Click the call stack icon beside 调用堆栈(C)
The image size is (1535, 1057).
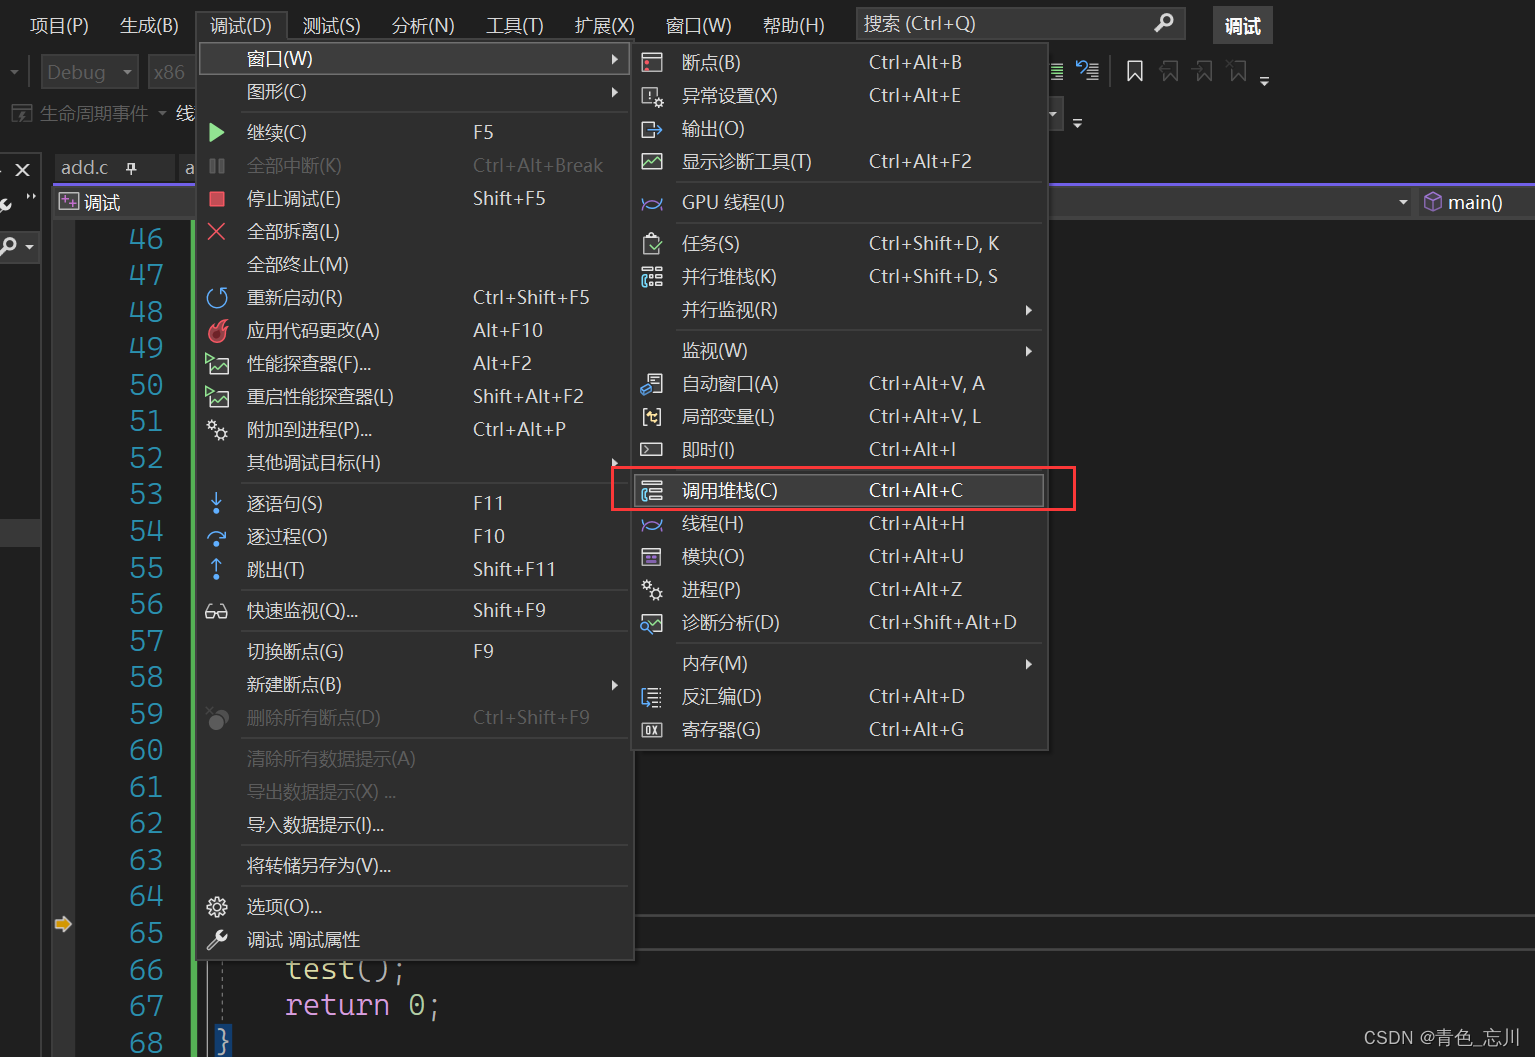[652, 491]
